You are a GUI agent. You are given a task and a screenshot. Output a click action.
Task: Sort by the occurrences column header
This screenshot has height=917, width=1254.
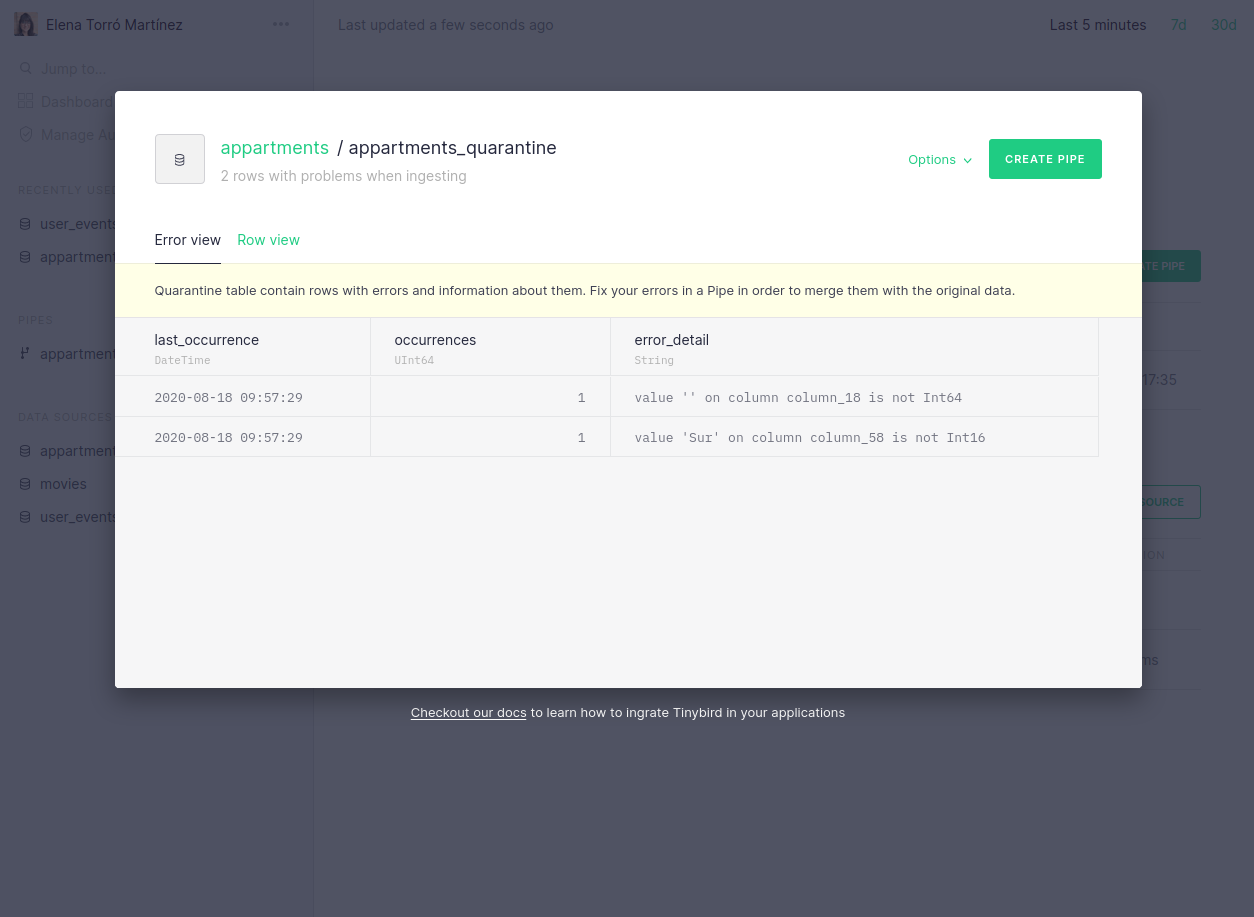(435, 340)
